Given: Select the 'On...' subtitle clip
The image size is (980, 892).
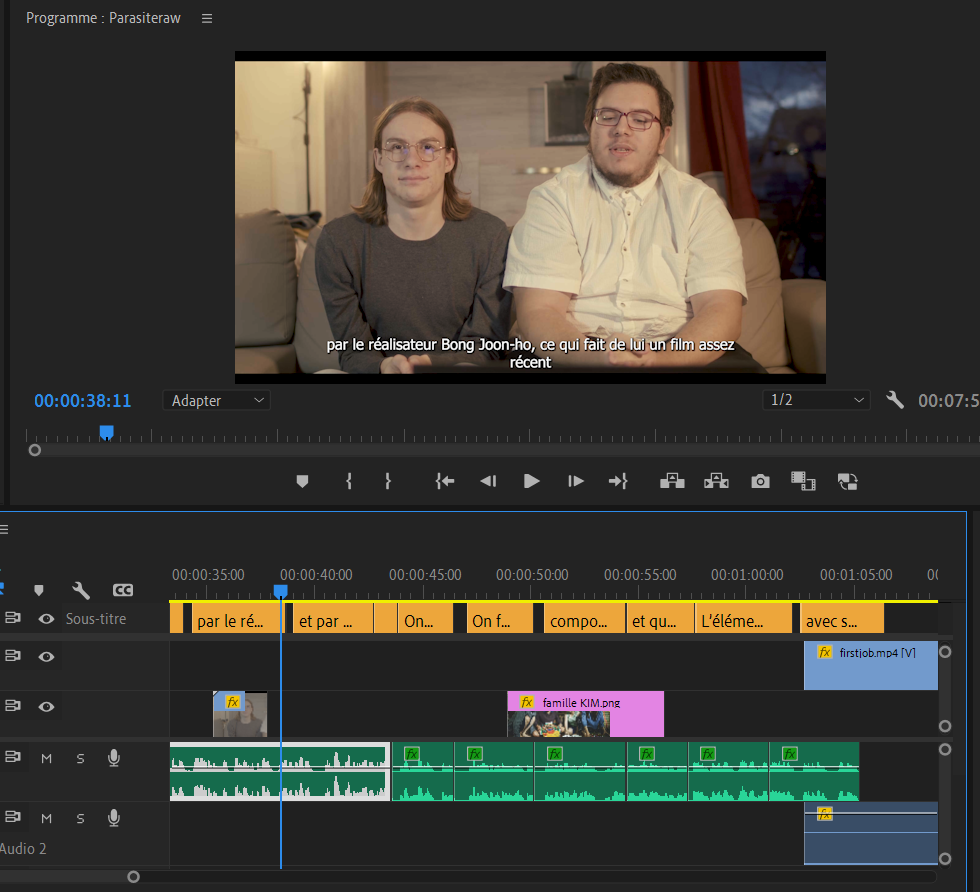Looking at the screenshot, I should [x=425, y=619].
